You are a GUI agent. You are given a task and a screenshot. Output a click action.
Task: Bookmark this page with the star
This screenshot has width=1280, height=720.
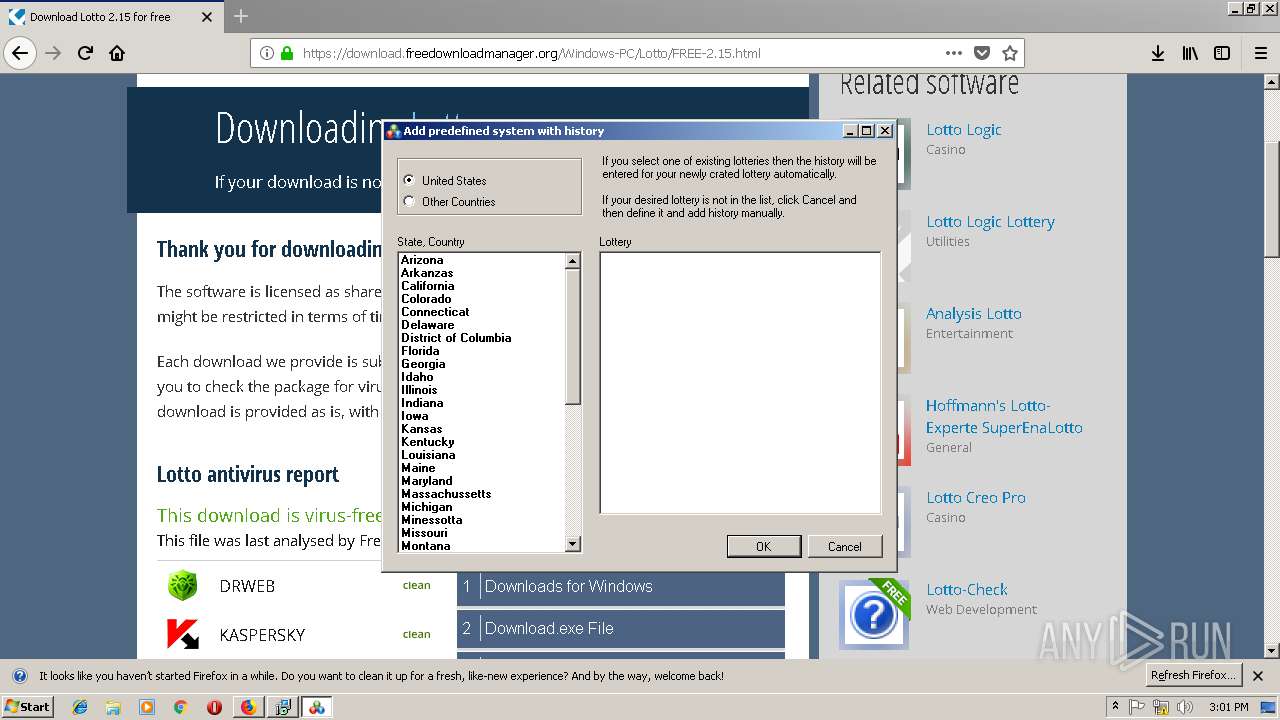(1010, 53)
